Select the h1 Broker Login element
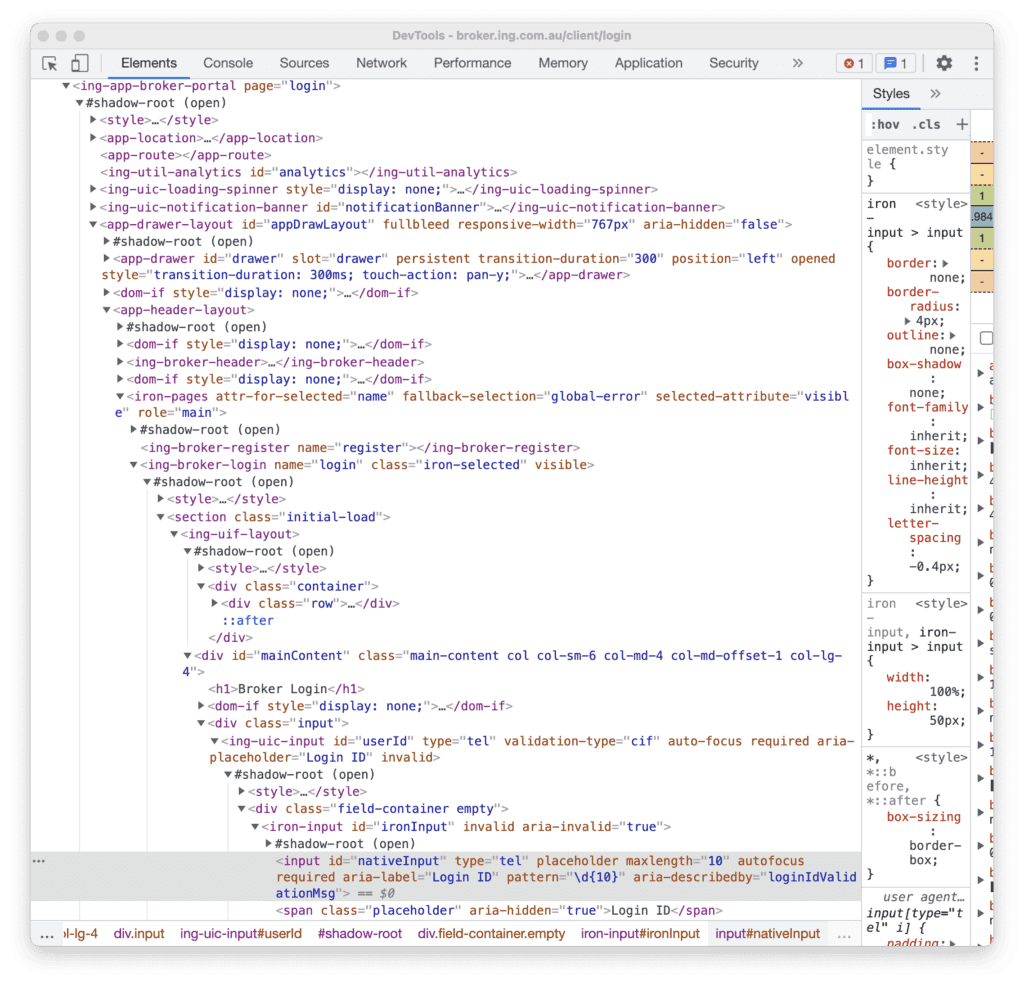The image size is (1024, 984). (x=287, y=689)
